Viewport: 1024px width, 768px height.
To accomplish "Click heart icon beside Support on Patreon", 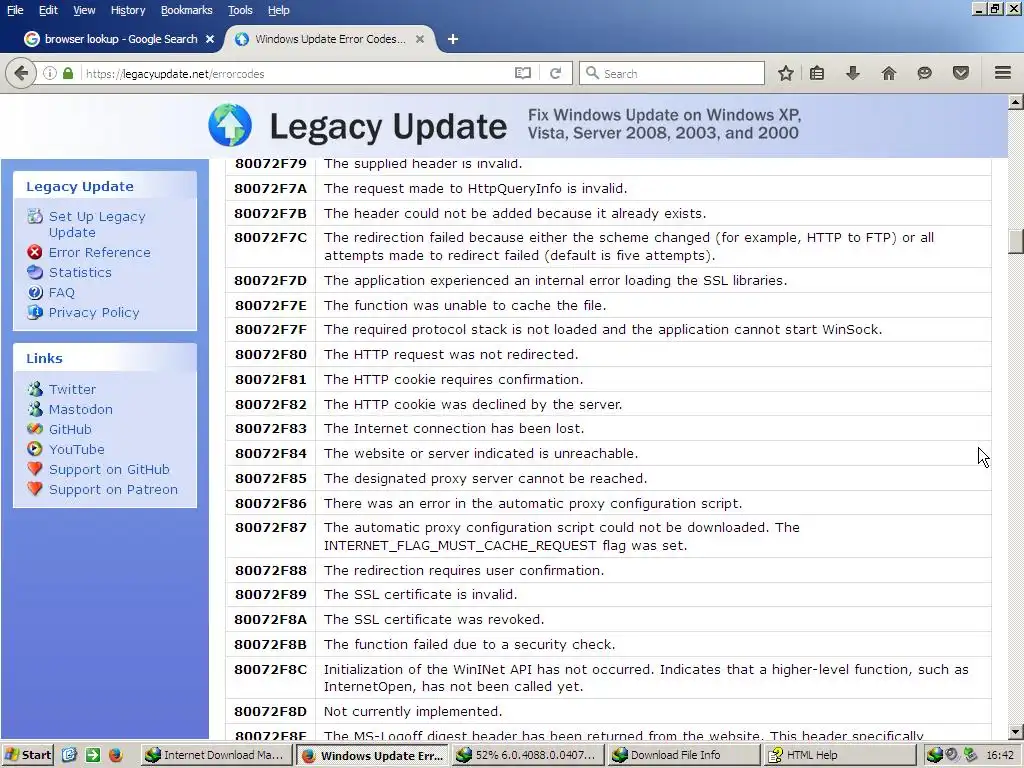I will click(x=35, y=489).
